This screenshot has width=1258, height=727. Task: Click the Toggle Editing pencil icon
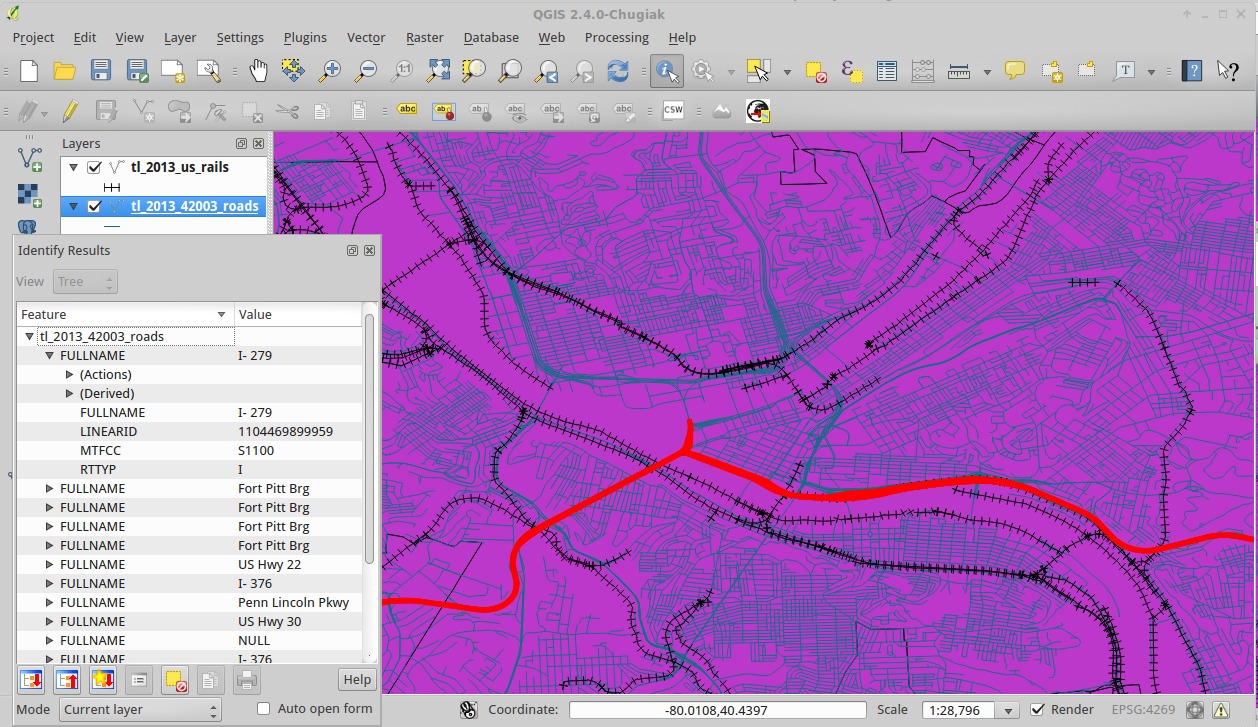click(x=70, y=111)
